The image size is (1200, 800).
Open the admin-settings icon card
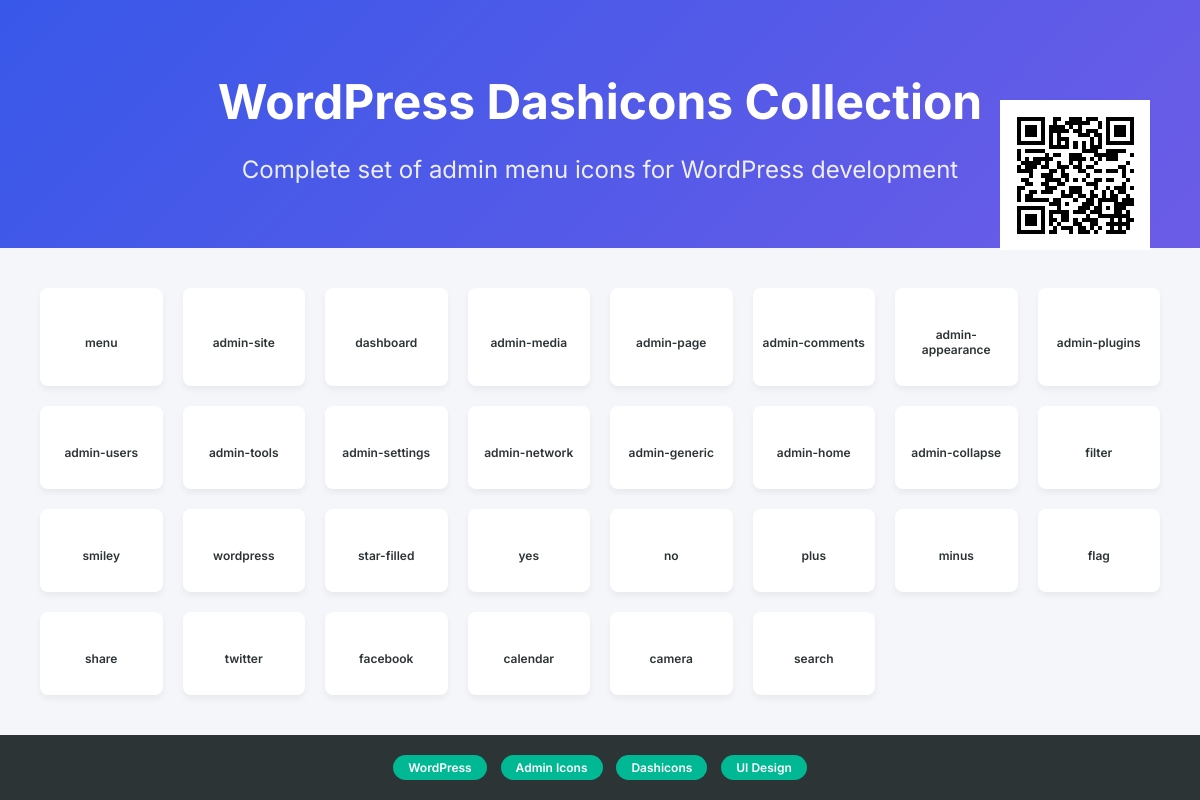coord(386,447)
